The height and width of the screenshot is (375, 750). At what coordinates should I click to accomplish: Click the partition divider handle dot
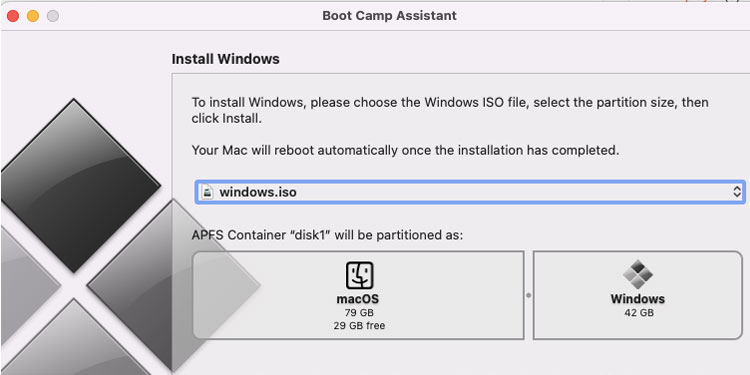tap(529, 295)
